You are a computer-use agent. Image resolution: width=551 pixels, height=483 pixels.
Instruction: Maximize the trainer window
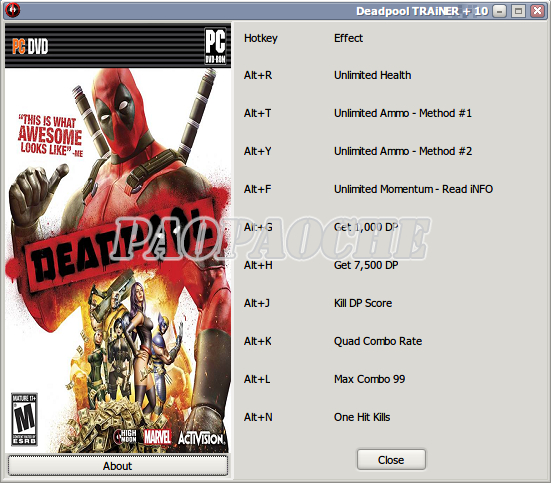[518, 11]
